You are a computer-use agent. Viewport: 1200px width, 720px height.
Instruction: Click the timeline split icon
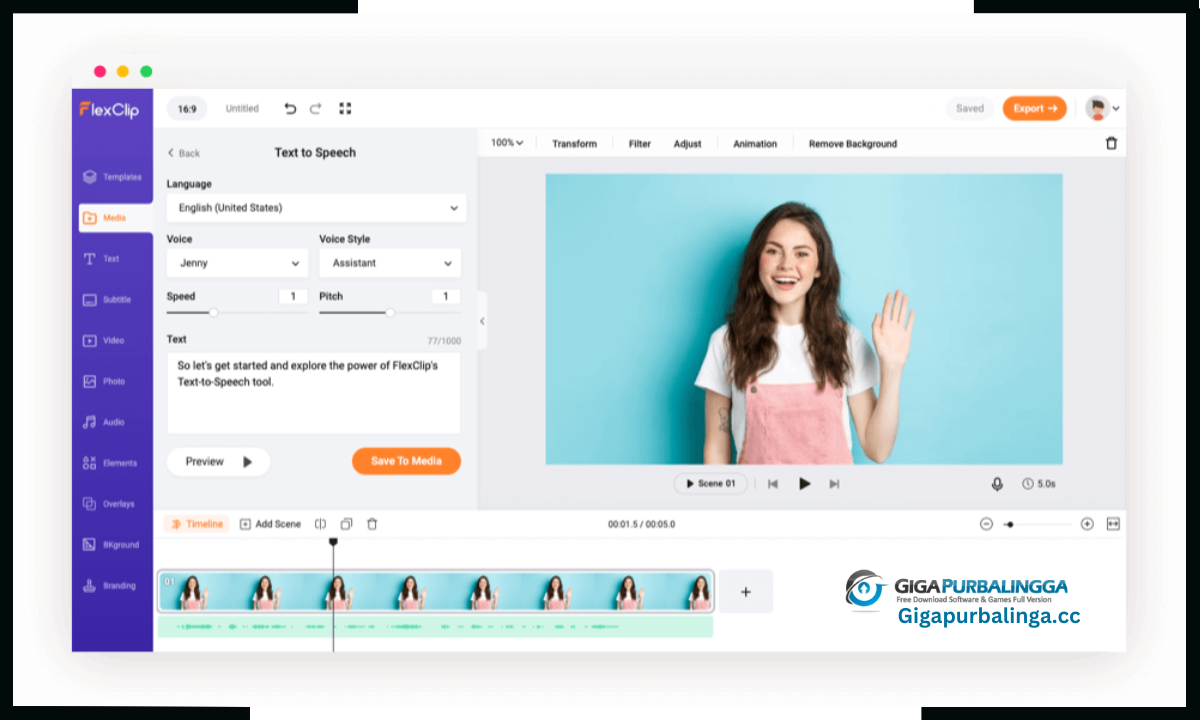point(321,524)
